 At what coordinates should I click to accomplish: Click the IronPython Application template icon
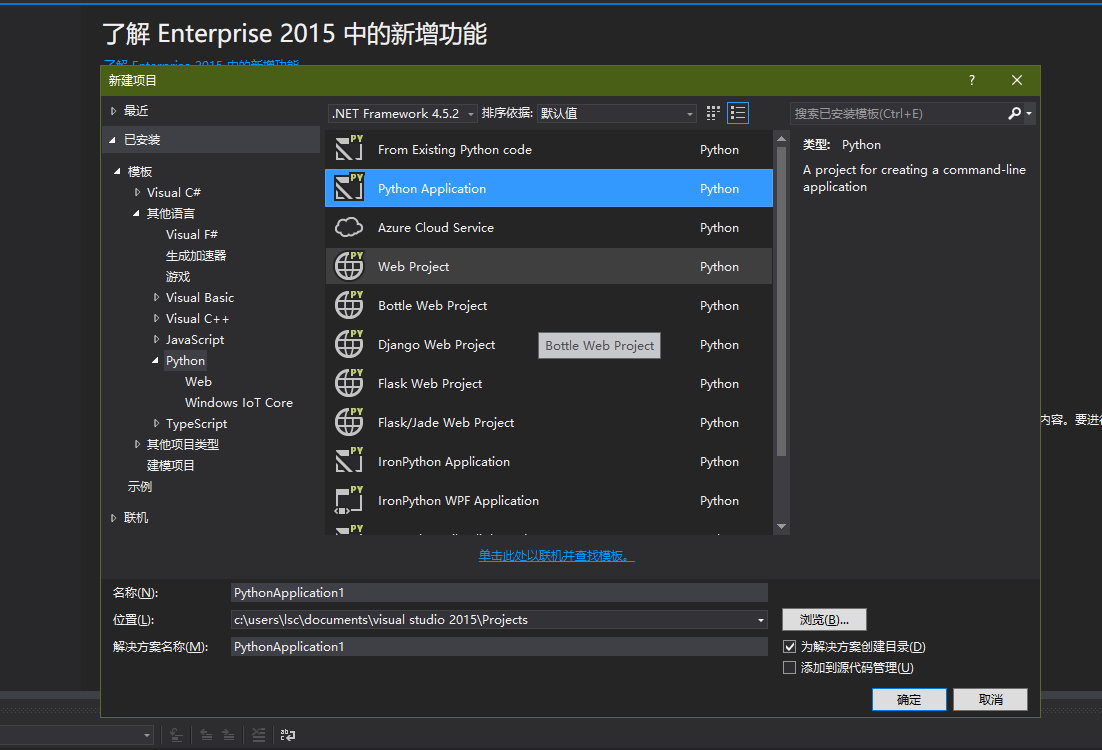point(349,461)
